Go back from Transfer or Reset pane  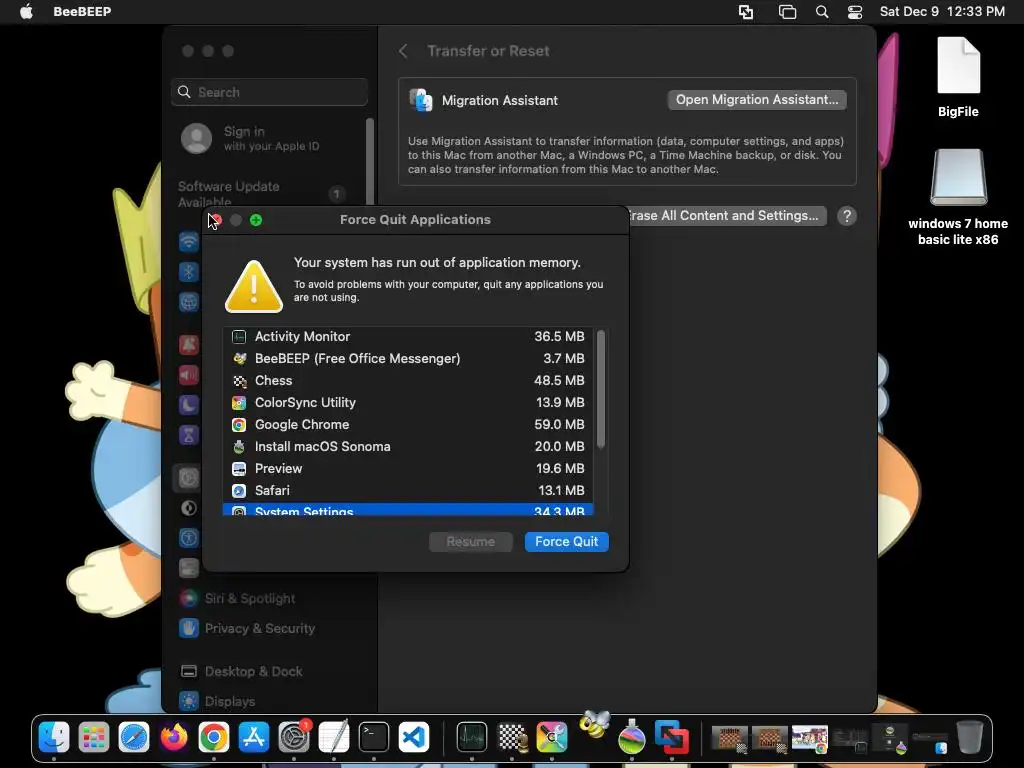403,51
